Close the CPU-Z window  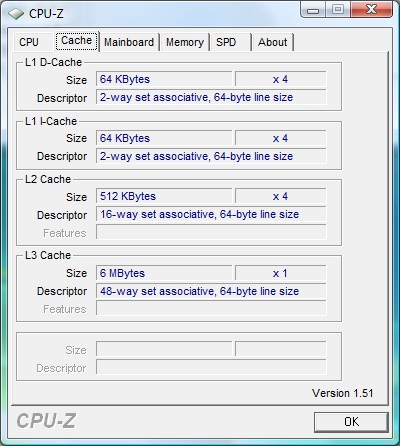[x=371, y=9]
